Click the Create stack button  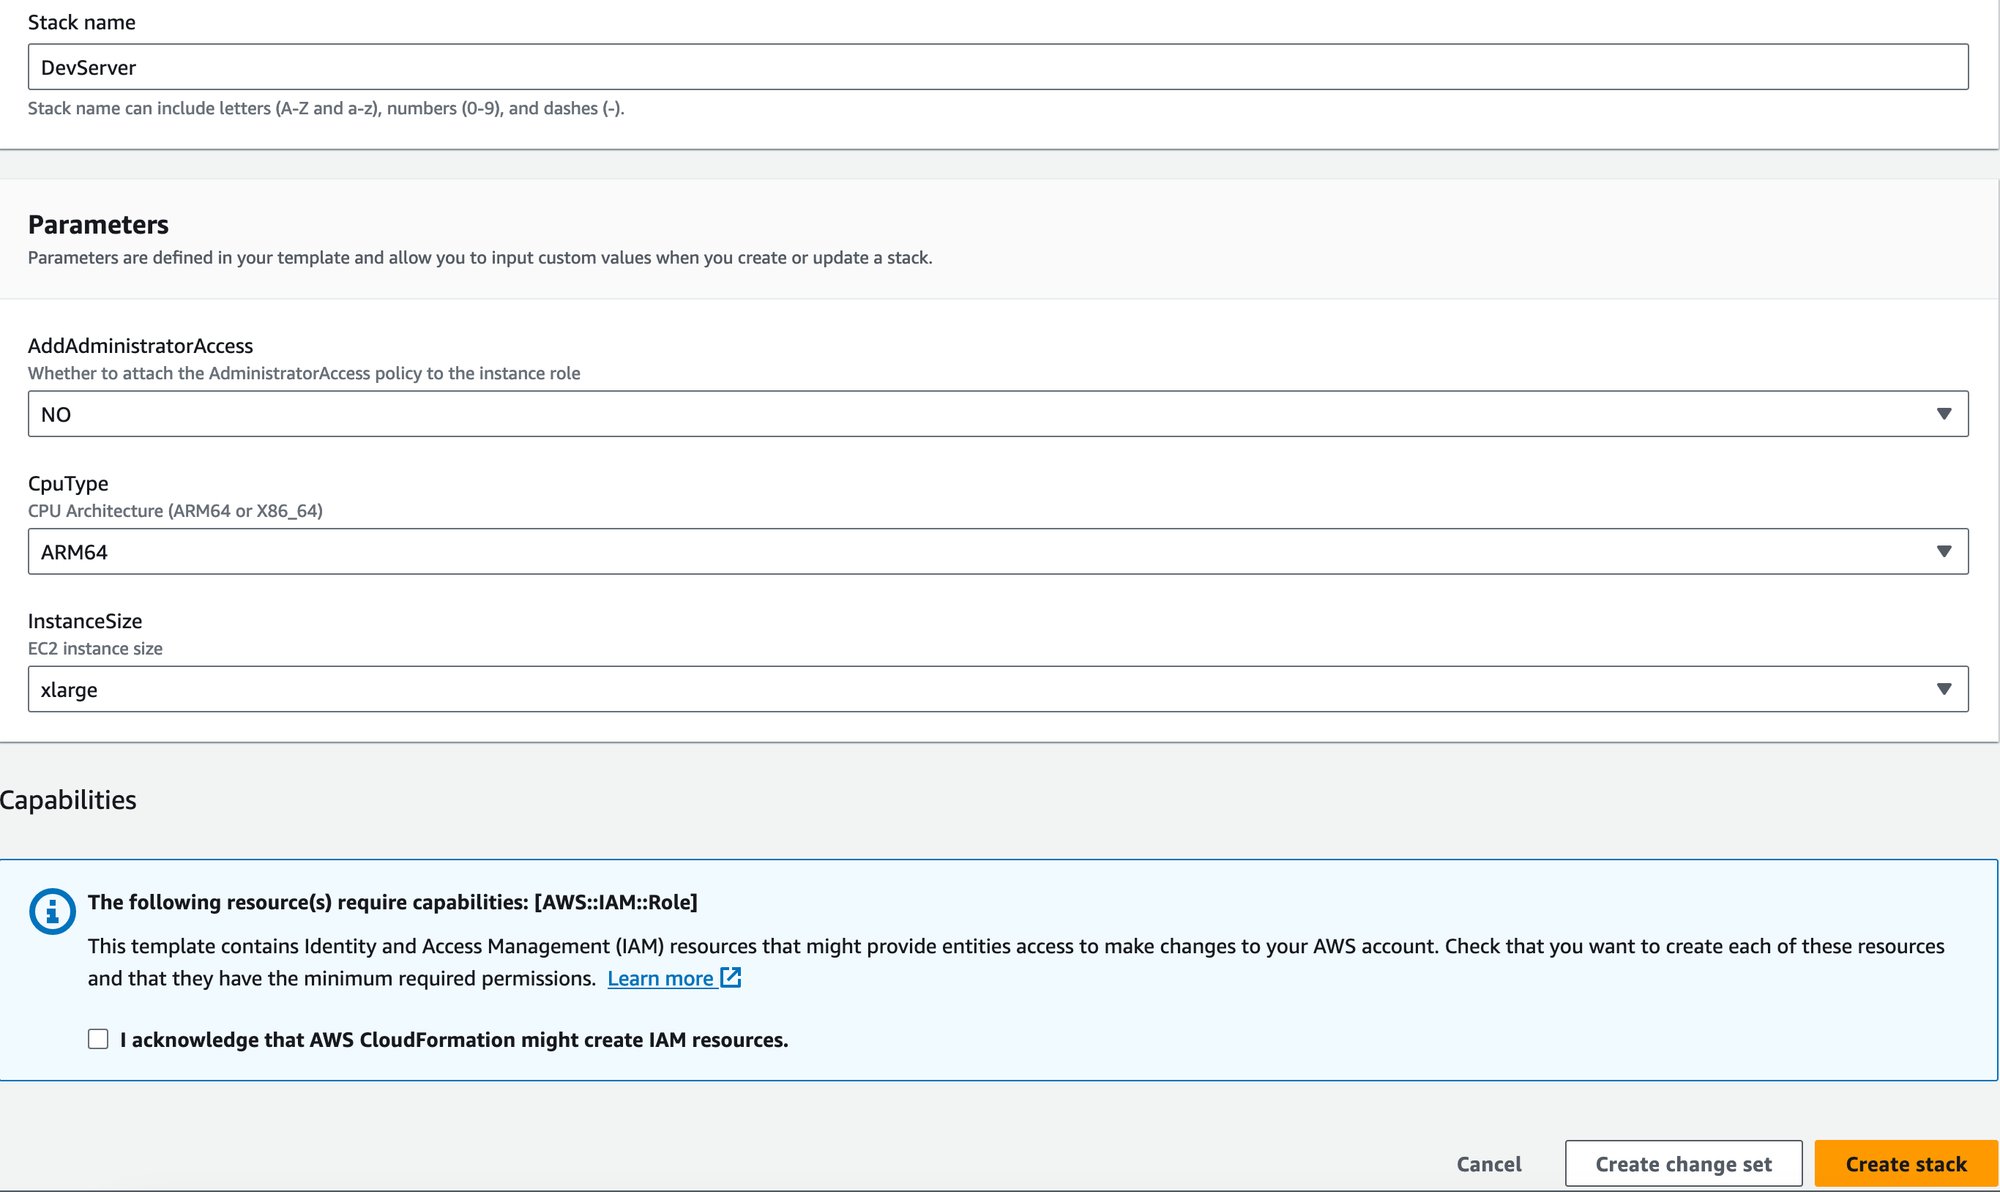tap(1904, 1163)
